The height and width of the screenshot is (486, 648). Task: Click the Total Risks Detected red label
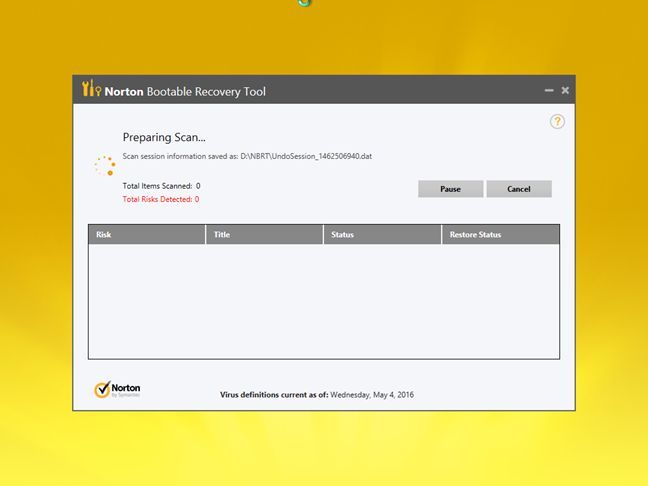pyautogui.click(x=160, y=199)
